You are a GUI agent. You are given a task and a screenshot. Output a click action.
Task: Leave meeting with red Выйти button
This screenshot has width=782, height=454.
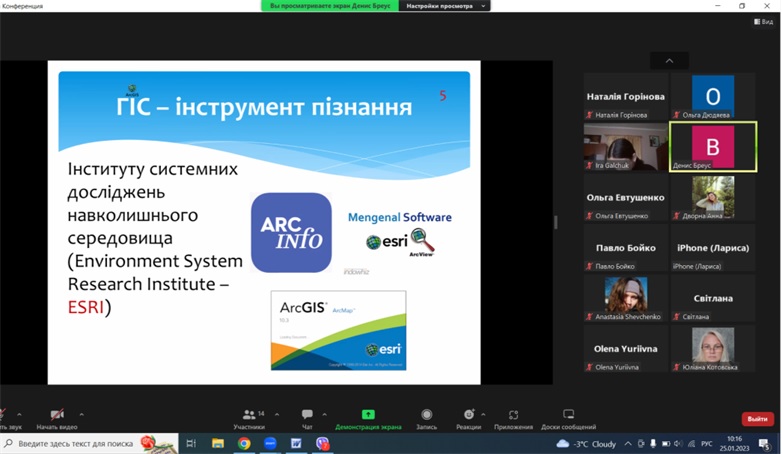tap(758, 419)
